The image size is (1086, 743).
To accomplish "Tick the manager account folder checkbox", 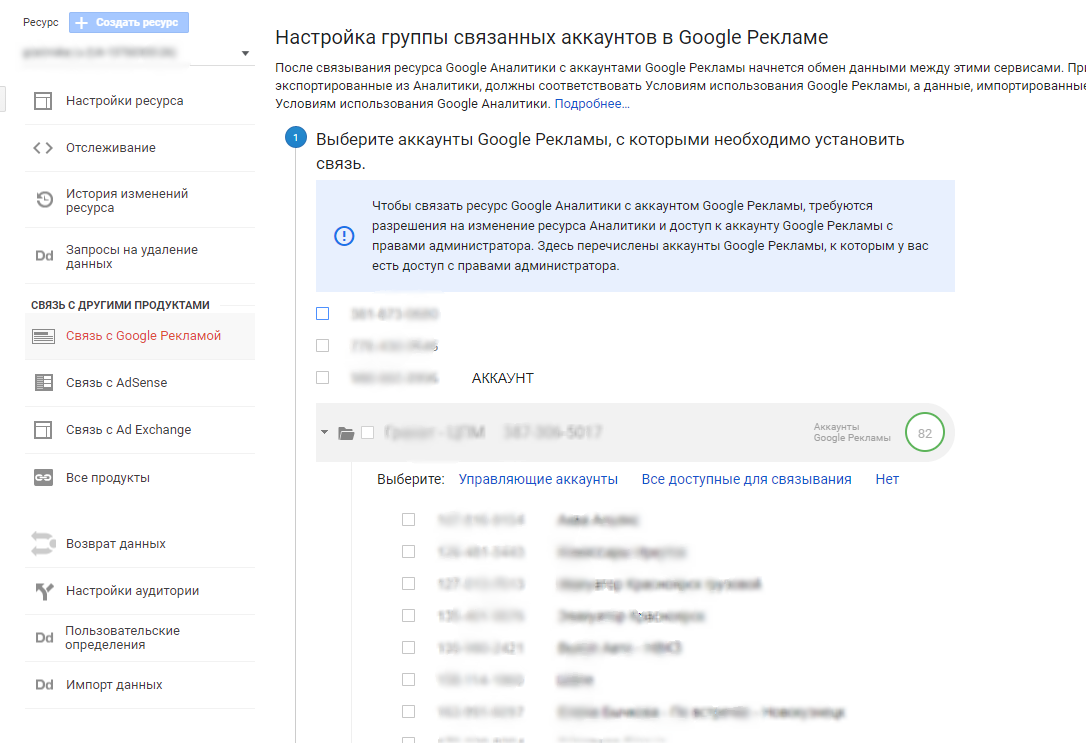I will pyautogui.click(x=368, y=433).
